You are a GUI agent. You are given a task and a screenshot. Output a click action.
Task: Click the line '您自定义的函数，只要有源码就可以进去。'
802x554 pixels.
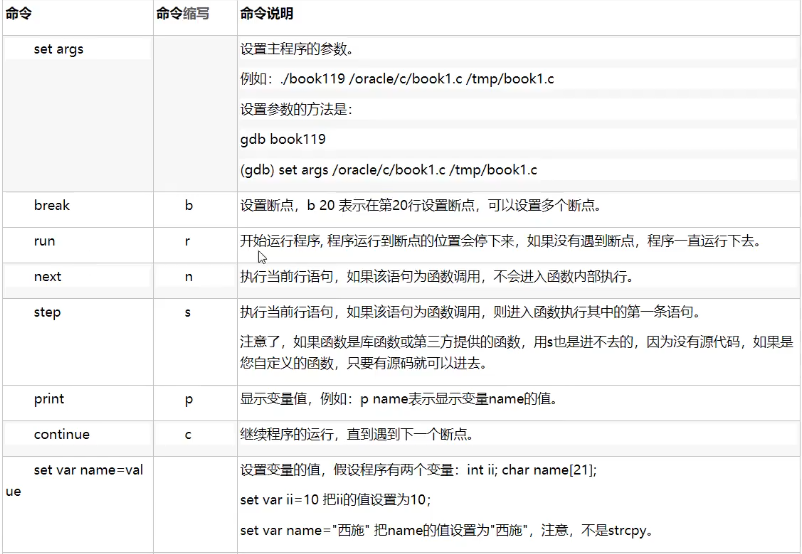pyautogui.click(x=364, y=363)
